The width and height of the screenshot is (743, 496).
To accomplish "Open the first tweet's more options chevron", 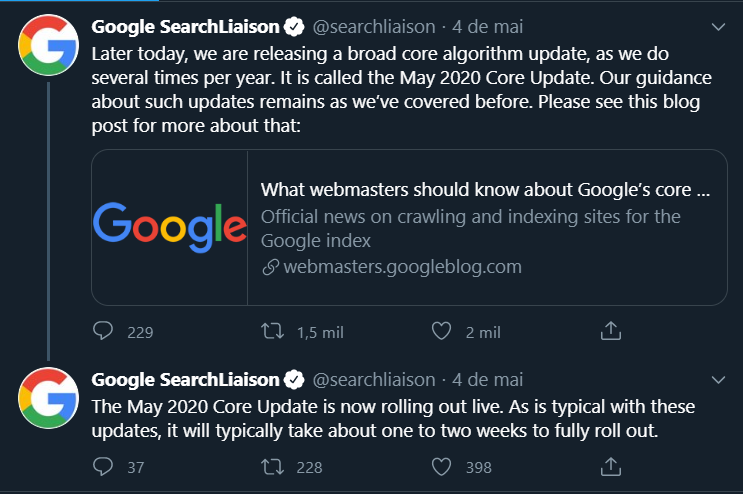I will 717,26.
